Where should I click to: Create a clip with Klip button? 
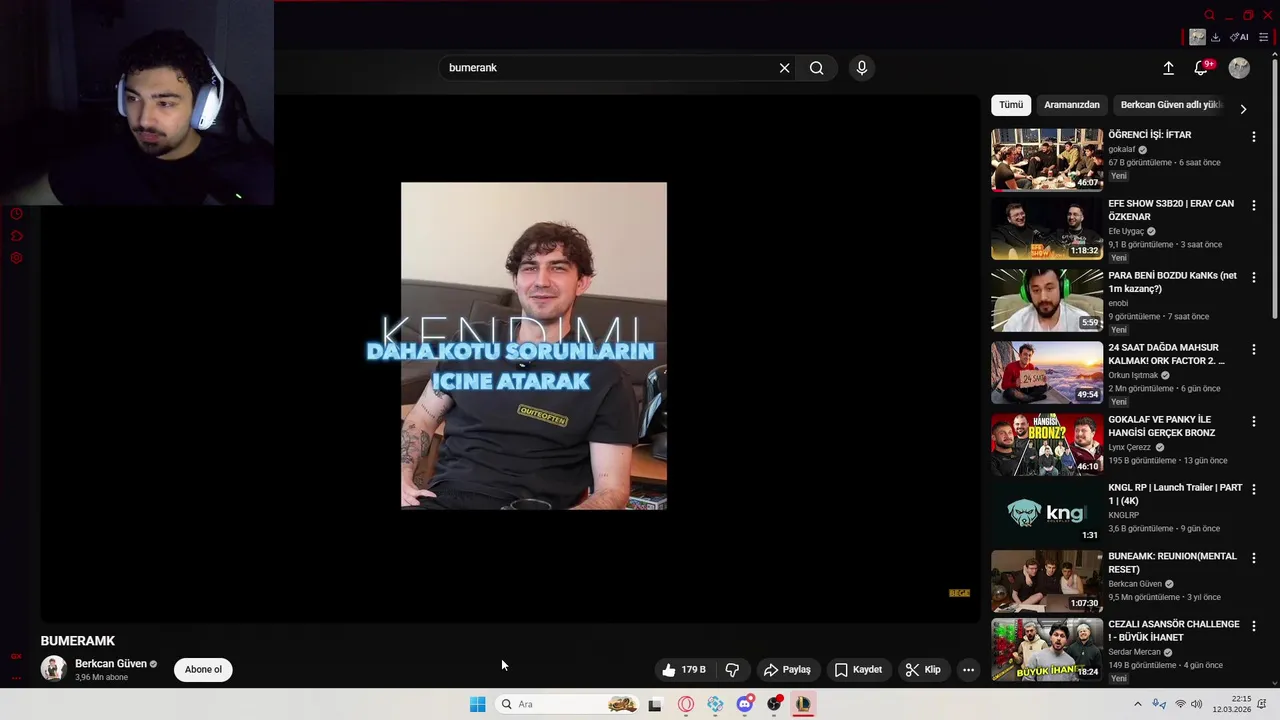(923, 670)
